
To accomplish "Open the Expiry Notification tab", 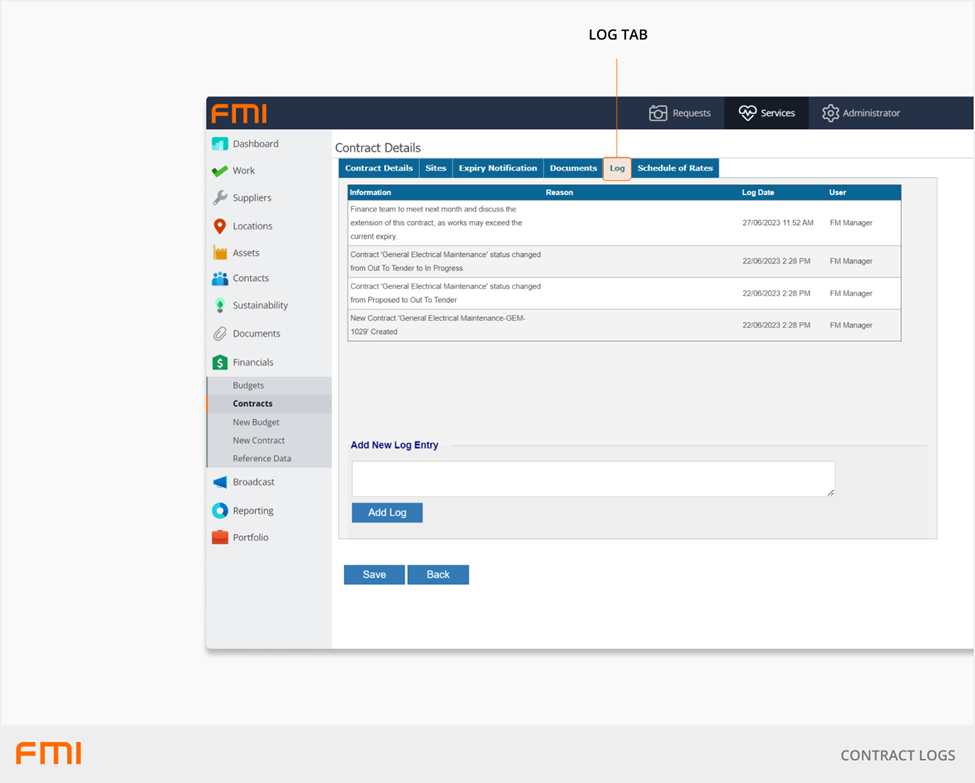I will click(497, 168).
